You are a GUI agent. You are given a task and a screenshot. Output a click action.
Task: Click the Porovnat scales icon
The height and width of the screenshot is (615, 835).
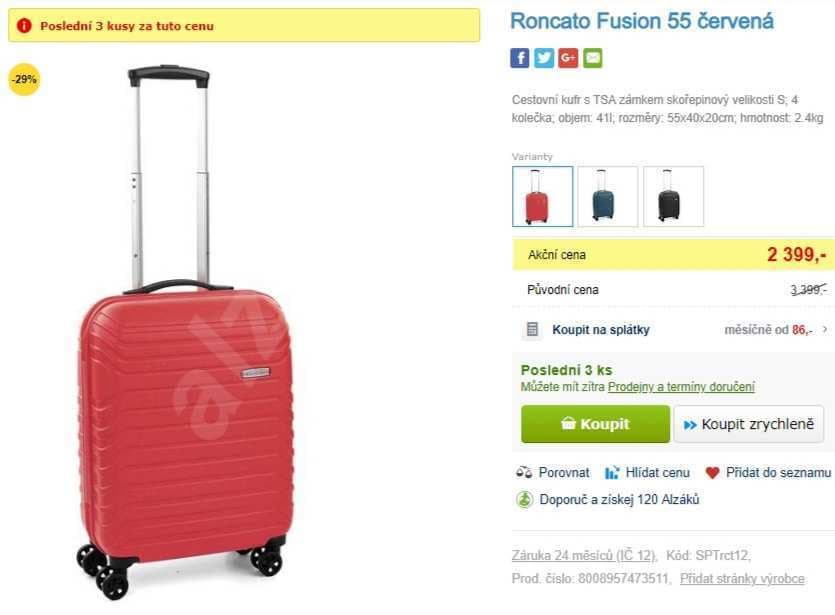pyautogui.click(x=524, y=473)
